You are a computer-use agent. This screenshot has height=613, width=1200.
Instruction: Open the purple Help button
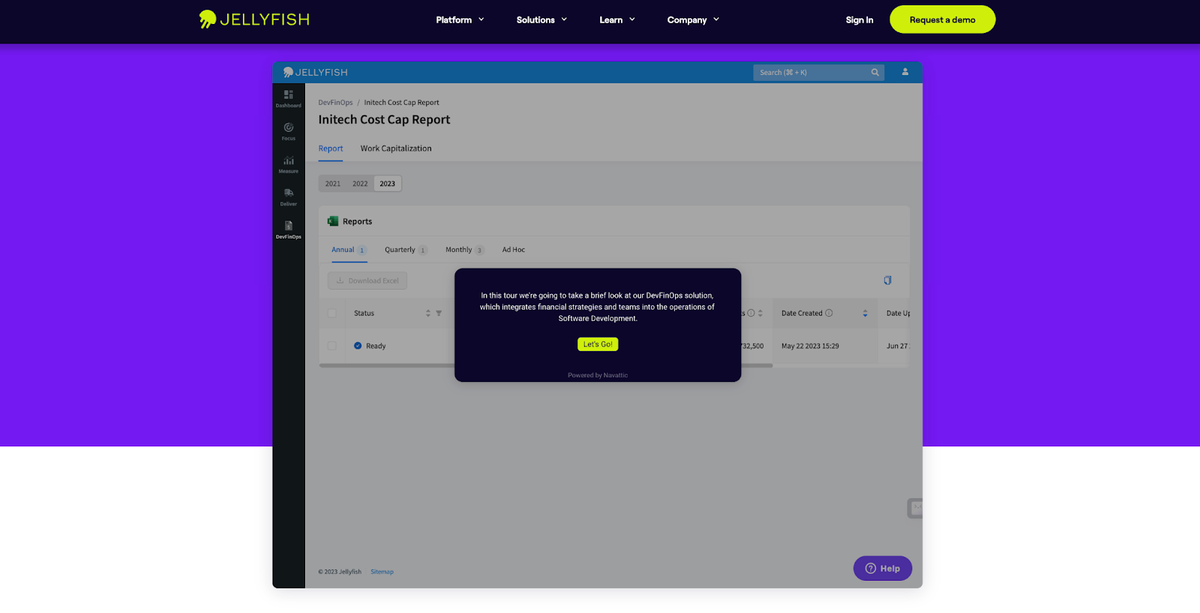point(882,568)
